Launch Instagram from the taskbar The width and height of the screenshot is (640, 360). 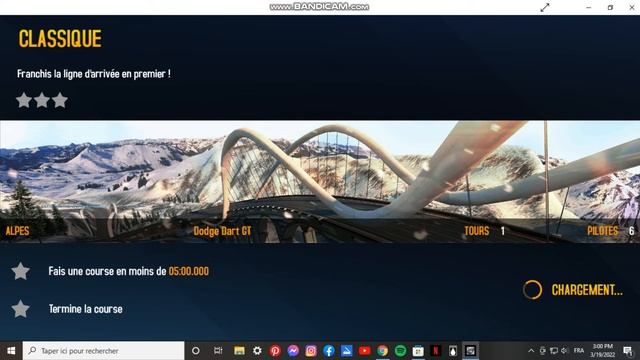(x=311, y=351)
